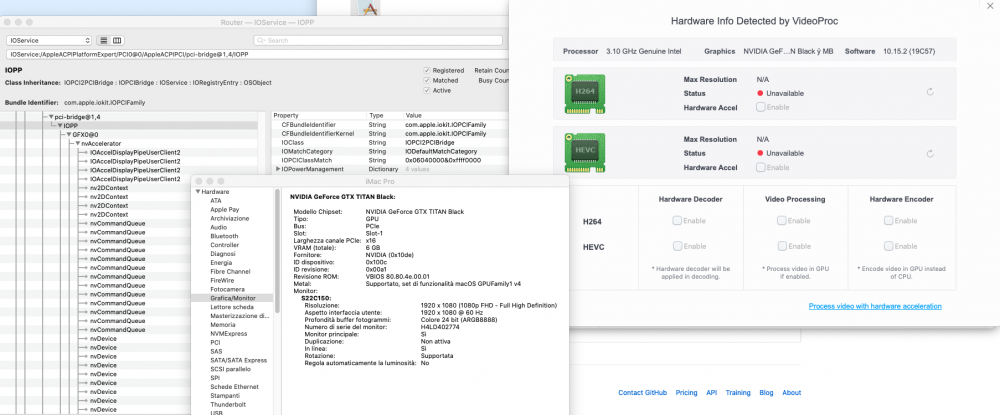The image size is (1000, 415).
Task: Select the IOMatchCategory property row
Action: coord(390,152)
